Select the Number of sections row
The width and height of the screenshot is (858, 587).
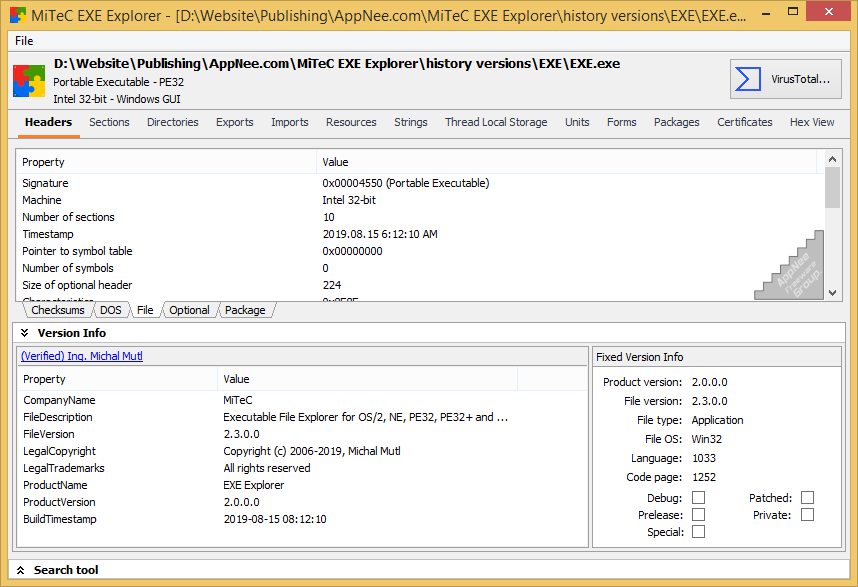(x=420, y=217)
